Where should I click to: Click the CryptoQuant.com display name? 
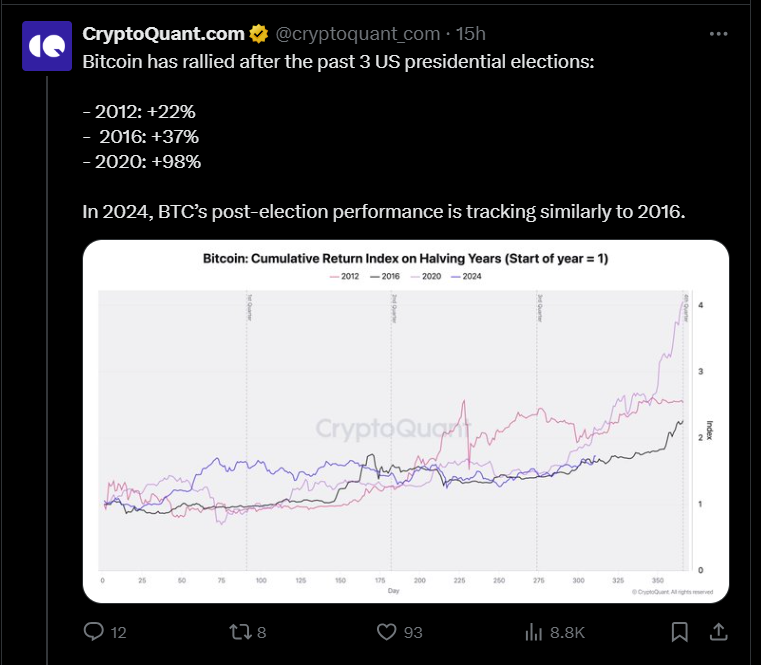[x=163, y=34]
